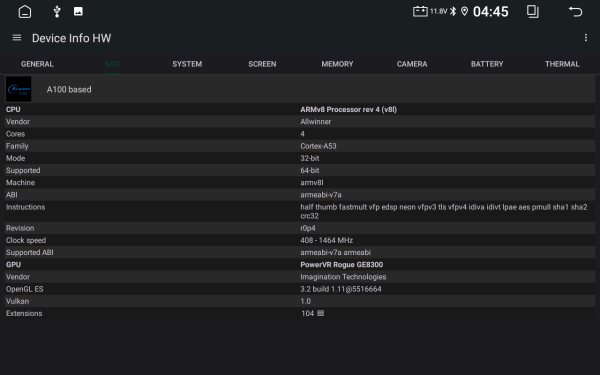
Task: Select 'ARMv8 Processor rev 4 (v8l)' value
Action: [349, 109]
